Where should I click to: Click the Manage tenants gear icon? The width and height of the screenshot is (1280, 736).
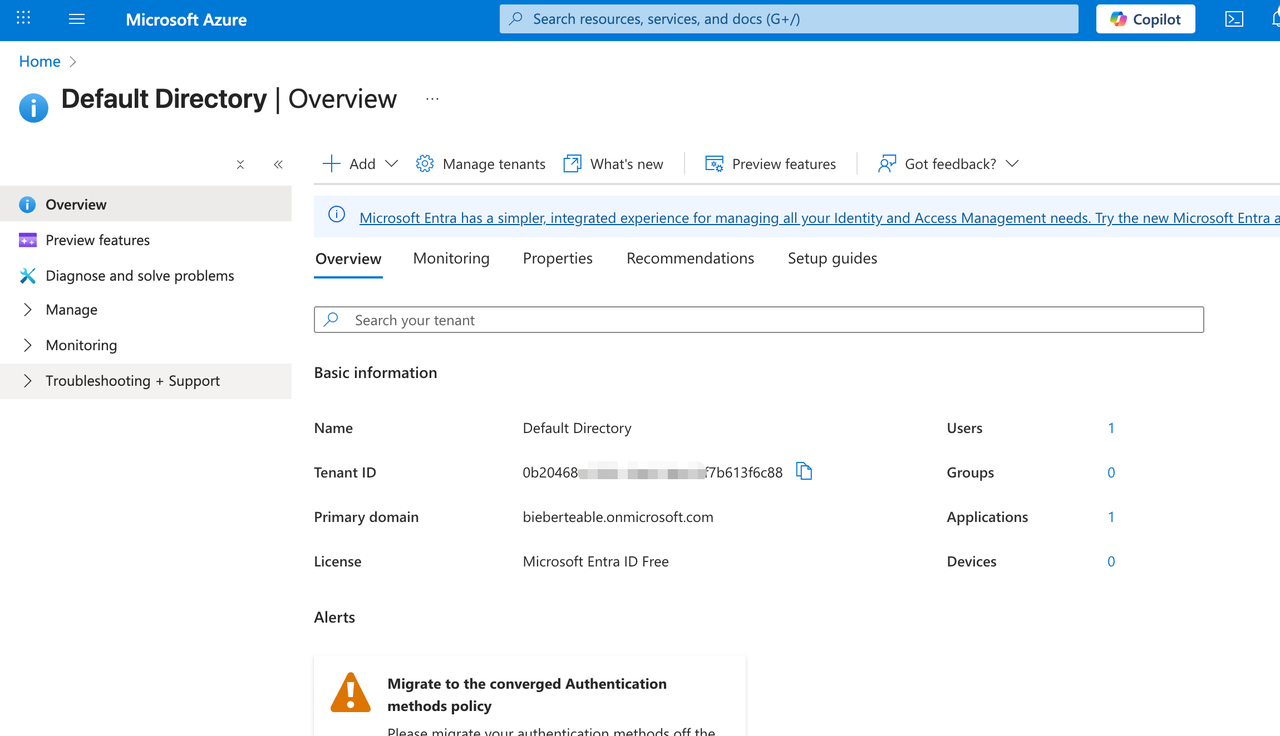(x=425, y=164)
